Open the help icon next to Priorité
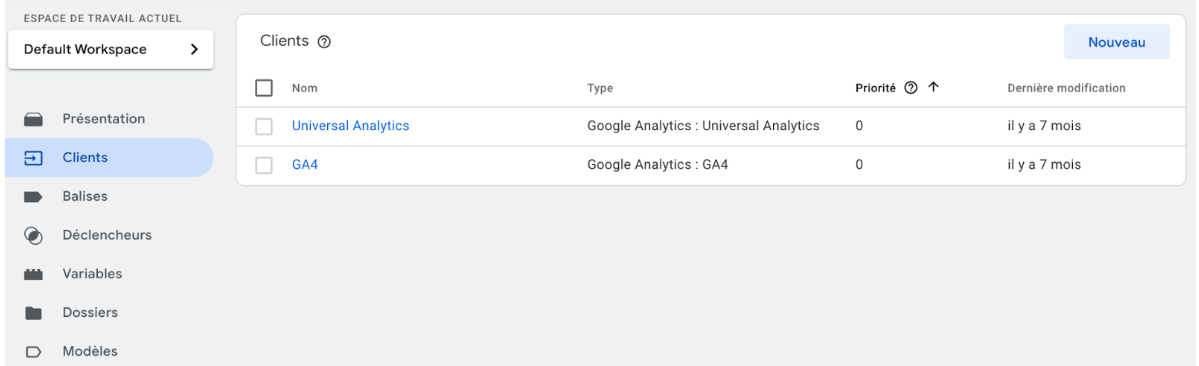Image resolution: width=1199 pixels, height=366 pixels. [911, 88]
